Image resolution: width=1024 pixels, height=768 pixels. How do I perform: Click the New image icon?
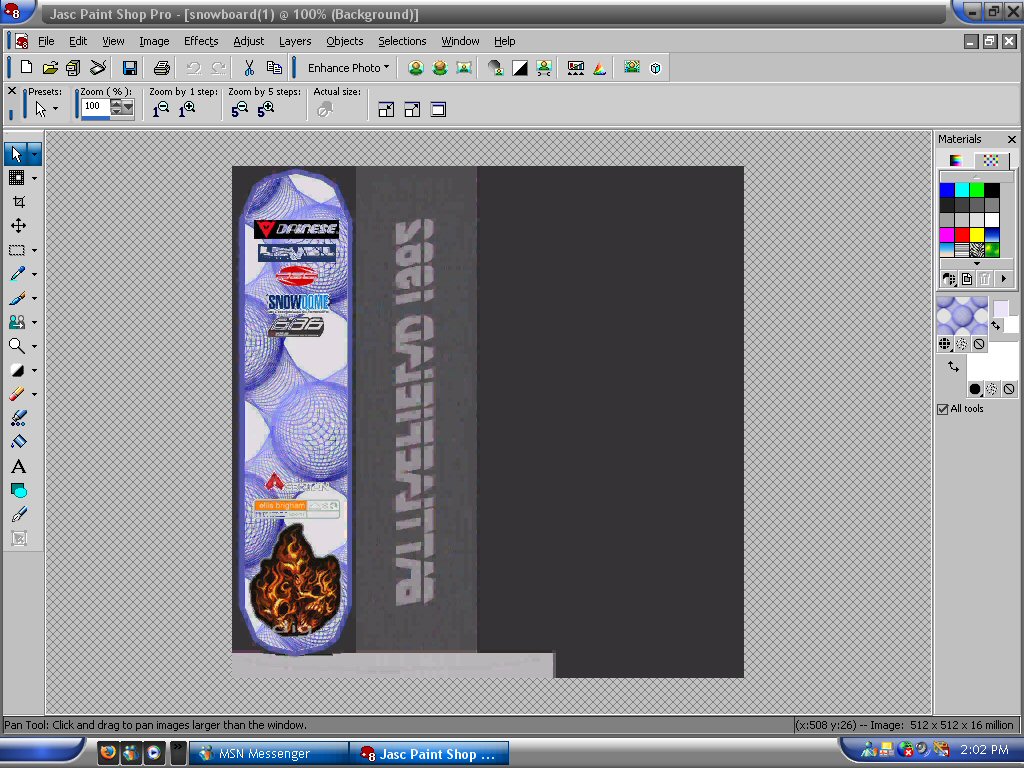[26, 67]
